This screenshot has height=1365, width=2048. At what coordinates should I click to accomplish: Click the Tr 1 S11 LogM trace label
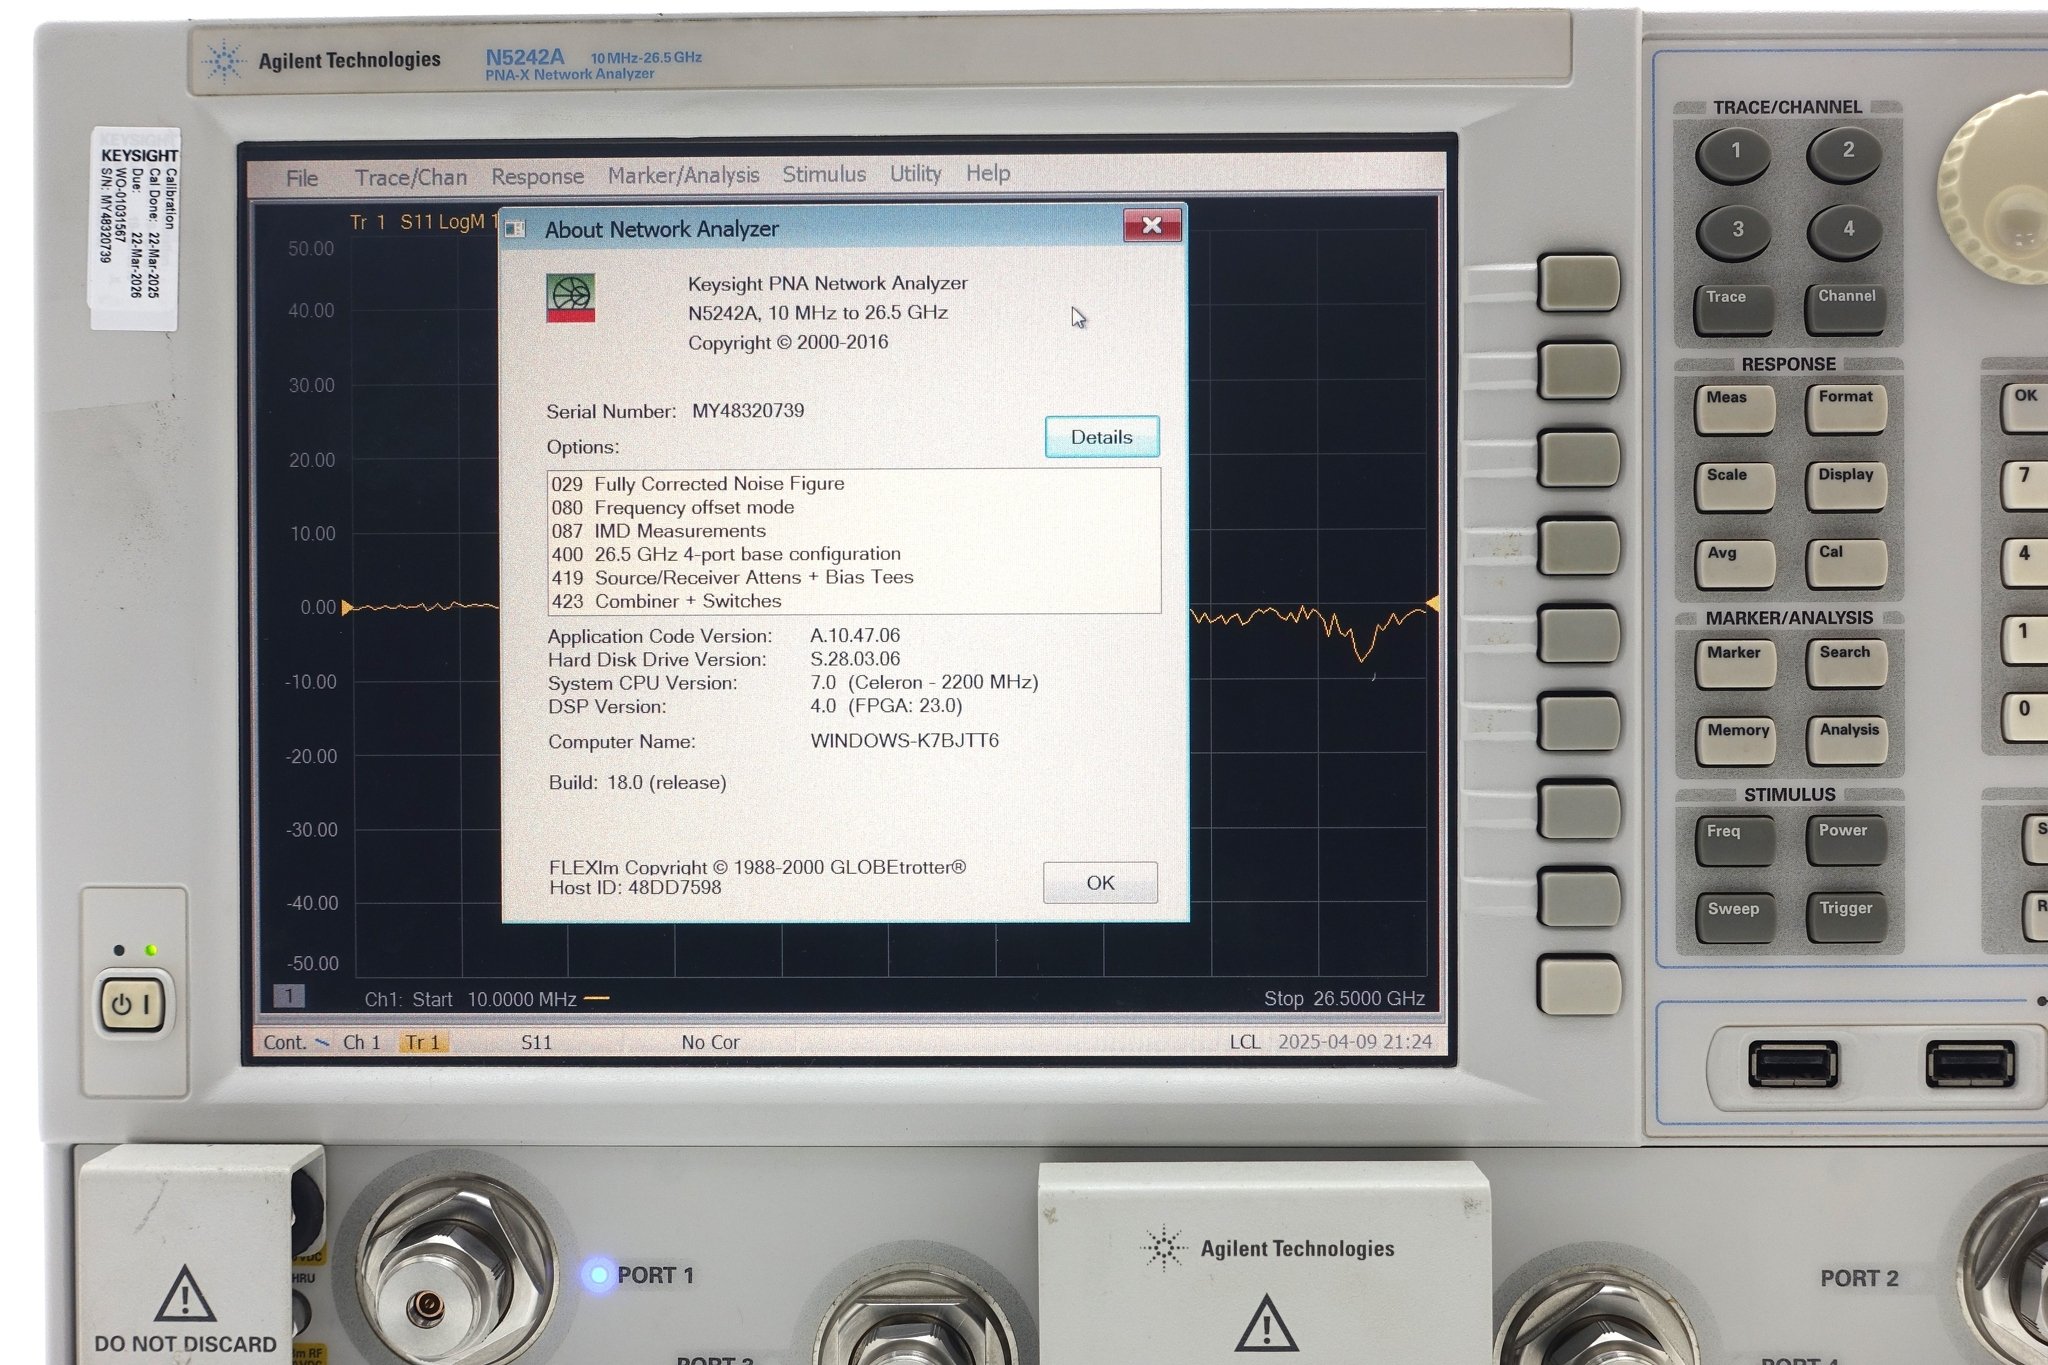(x=423, y=222)
